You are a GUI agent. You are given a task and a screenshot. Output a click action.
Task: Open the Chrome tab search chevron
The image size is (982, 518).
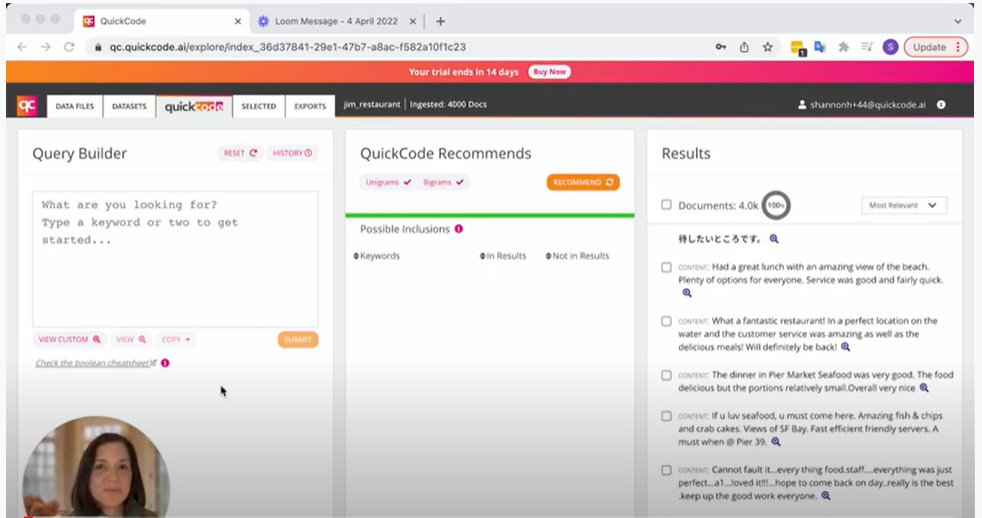[958, 21]
